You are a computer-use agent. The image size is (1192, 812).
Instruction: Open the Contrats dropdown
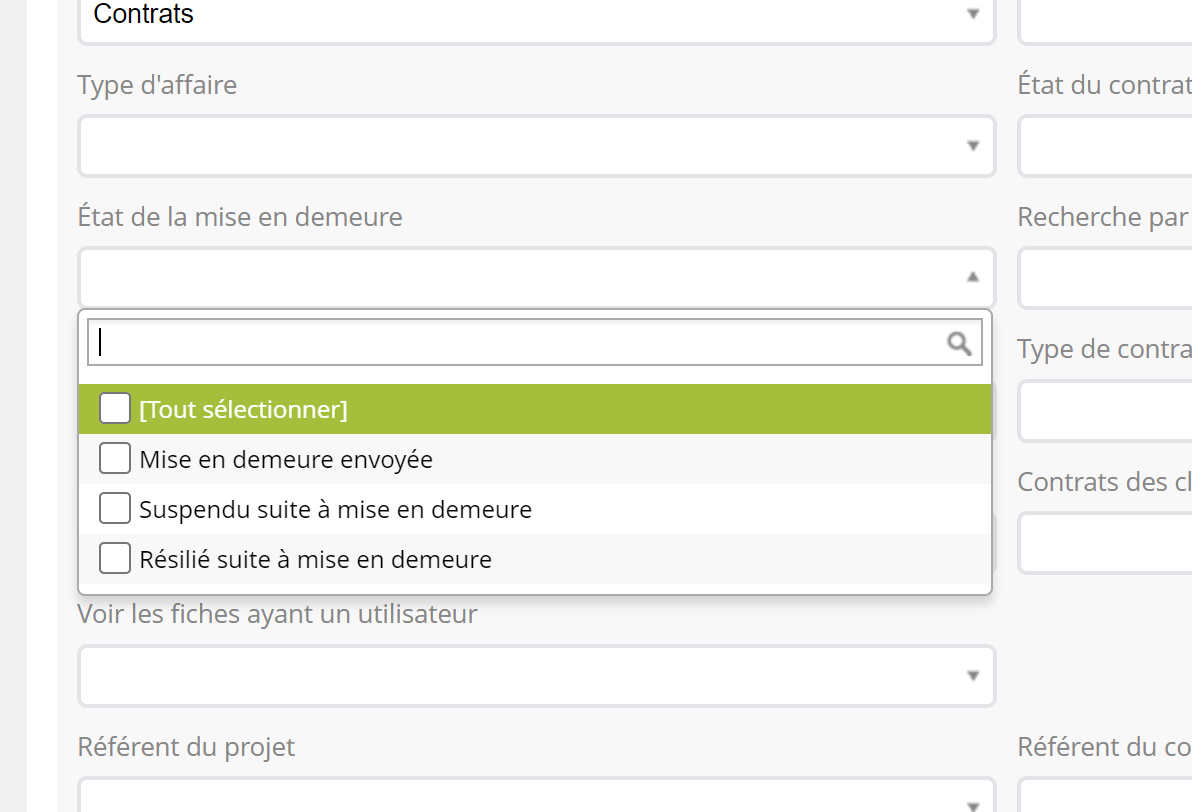[536, 16]
